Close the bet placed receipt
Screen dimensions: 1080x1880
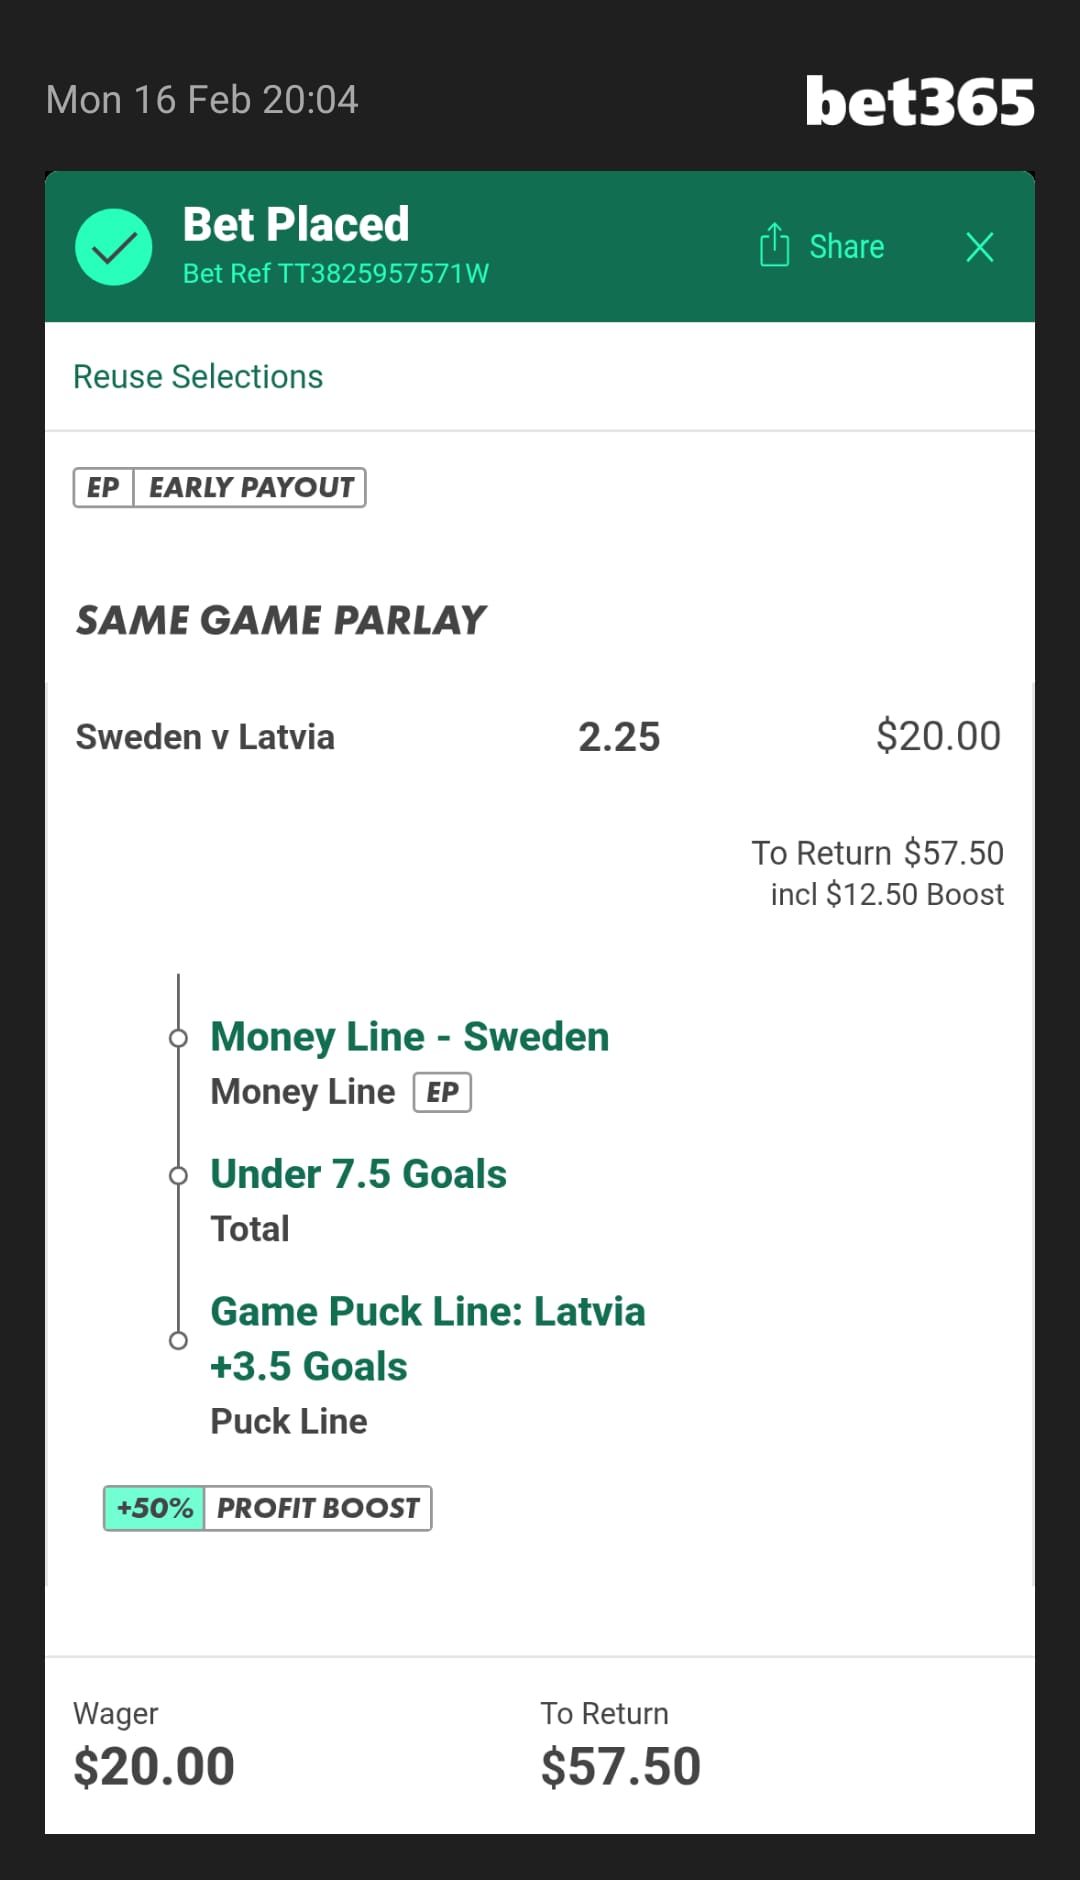coord(980,247)
